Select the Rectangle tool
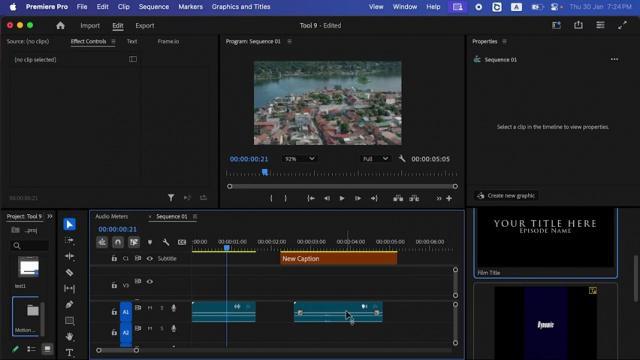 point(69,321)
